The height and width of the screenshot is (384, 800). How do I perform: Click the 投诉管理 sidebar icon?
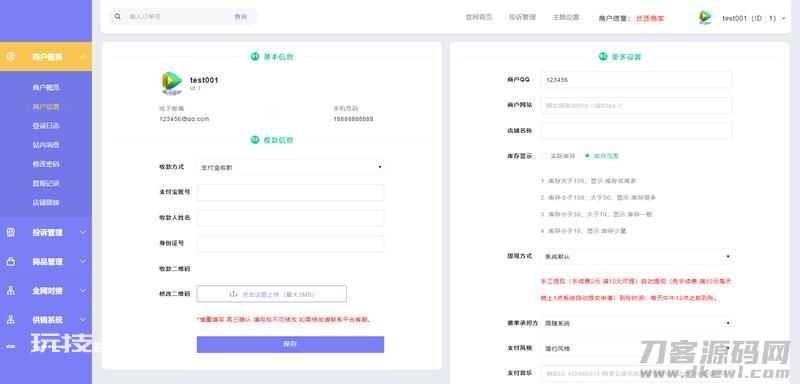click(11, 233)
